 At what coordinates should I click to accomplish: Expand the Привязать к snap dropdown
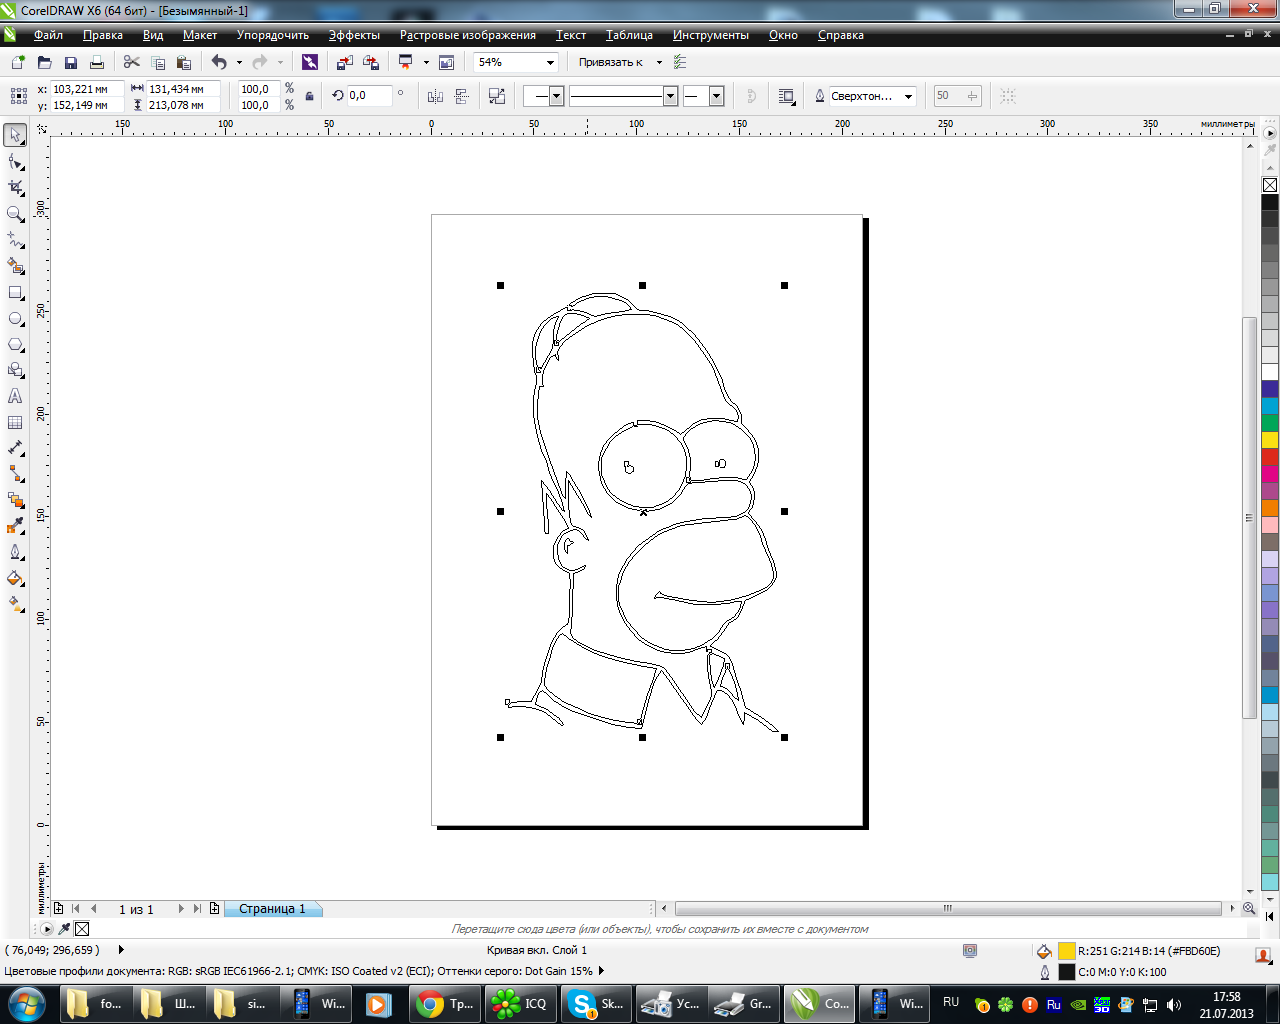click(x=659, y=62)
